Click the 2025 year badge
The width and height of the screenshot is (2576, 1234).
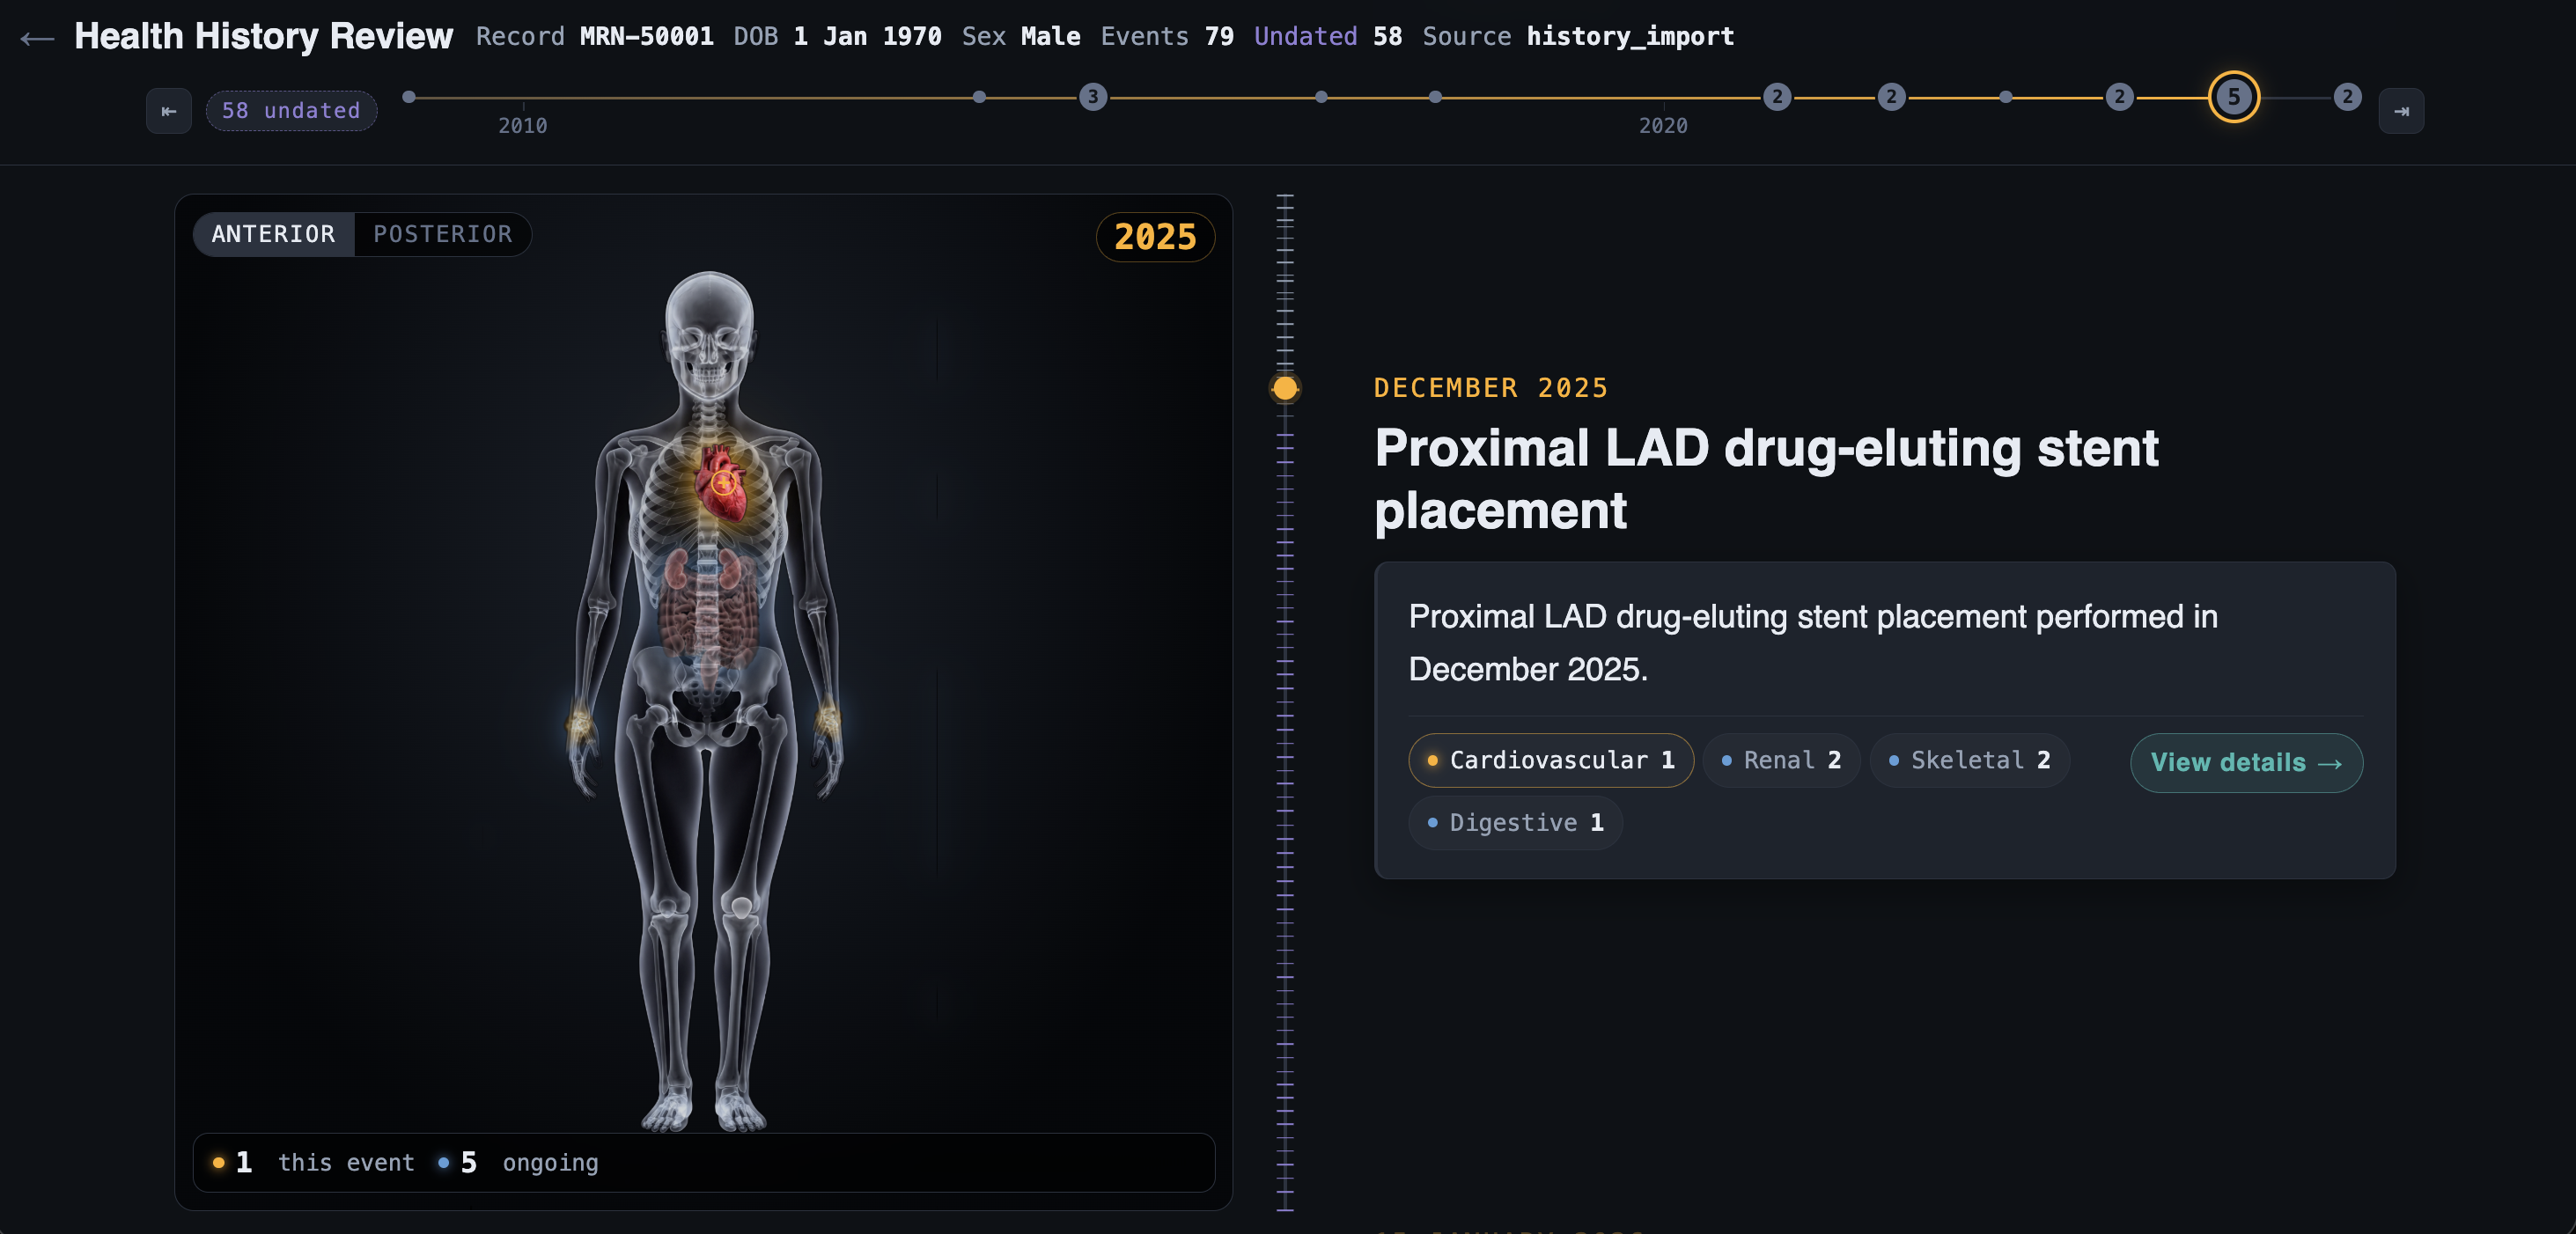[1155, 237]
